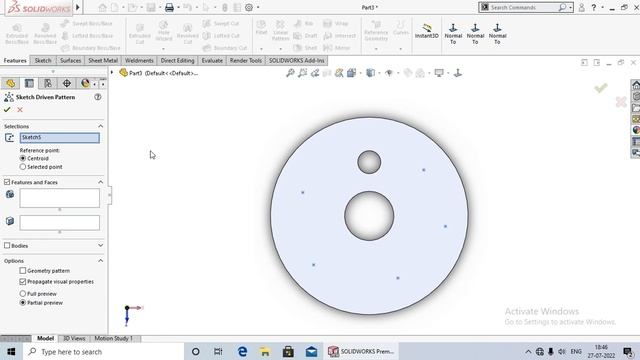The width and height of the screenshot is (640, 360).
Task: Open the Display Style icon
Action: pyautogui.click(x=370, y=73)
